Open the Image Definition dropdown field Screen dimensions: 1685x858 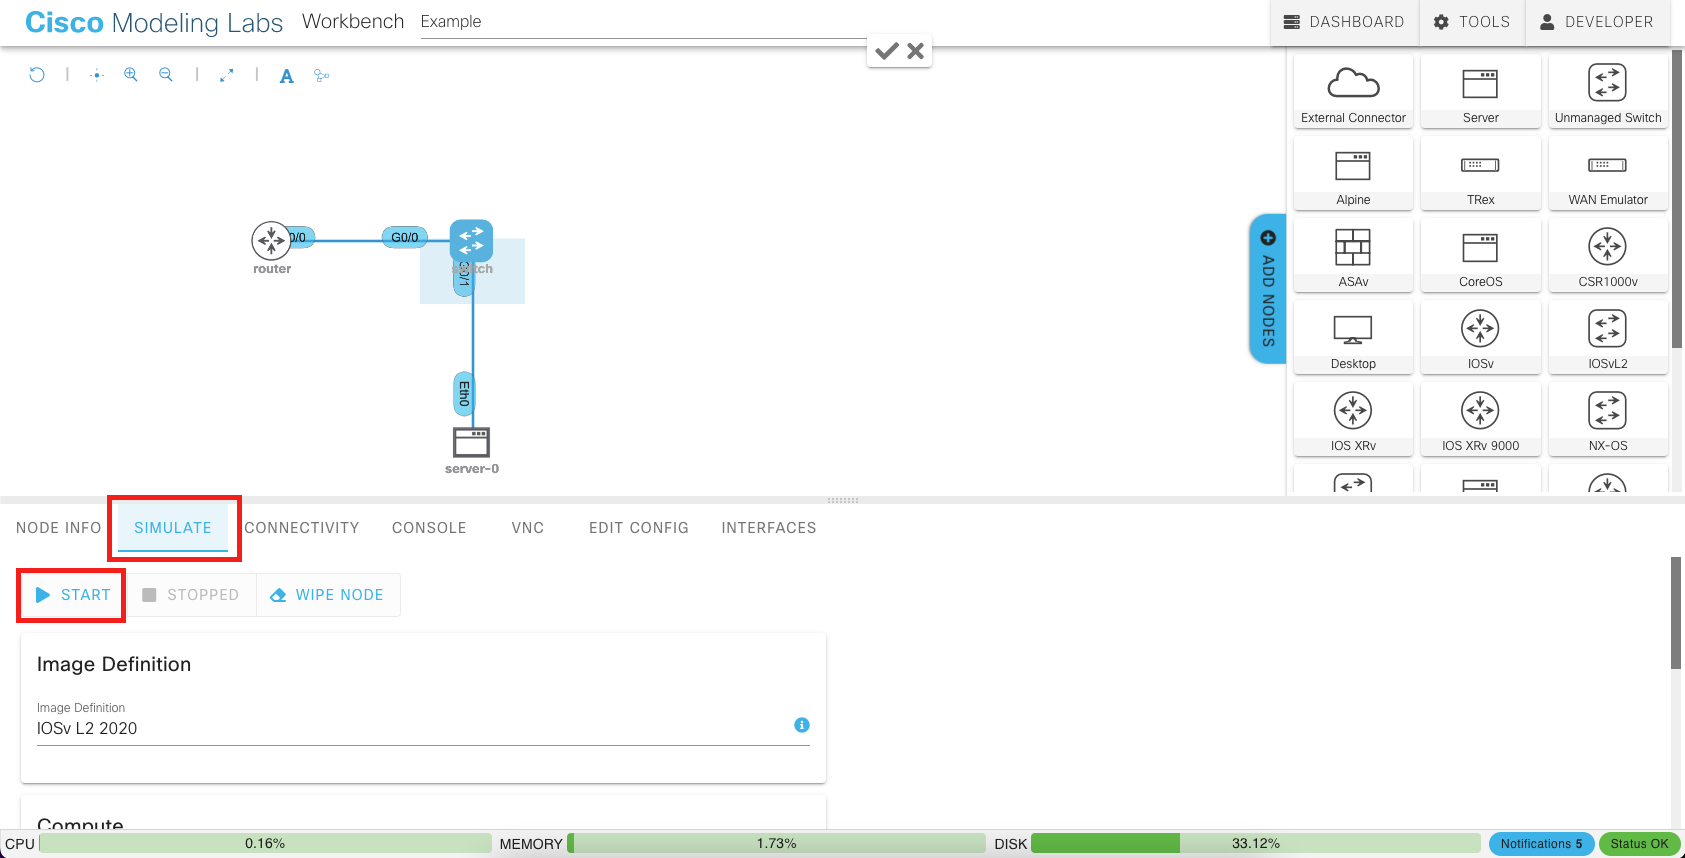pos(423,728)
